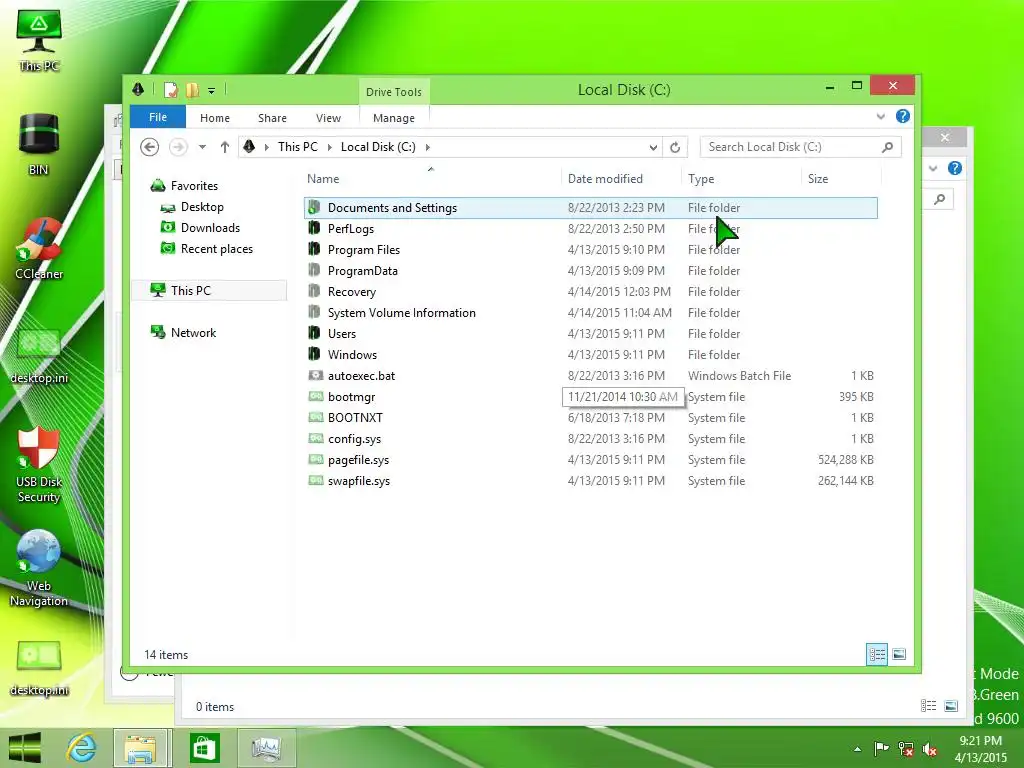Sort by the Size column header

pos(841,178)
